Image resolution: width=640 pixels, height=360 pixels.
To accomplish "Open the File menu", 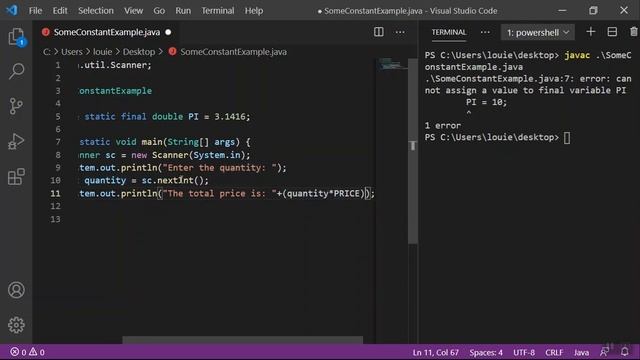I will pos(35,11).
